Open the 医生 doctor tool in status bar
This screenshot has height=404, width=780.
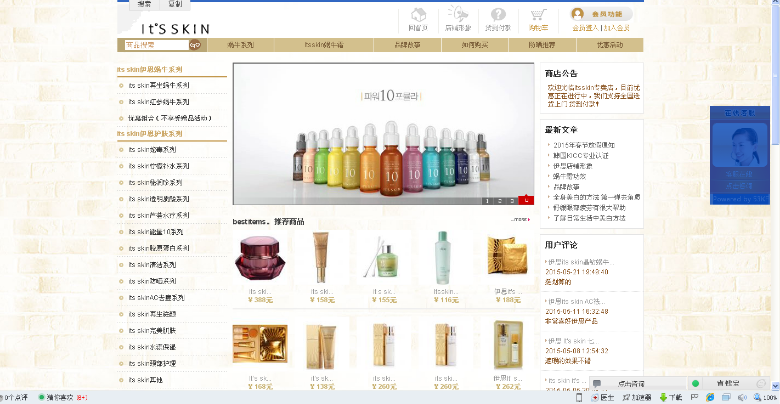pos(602,397)
